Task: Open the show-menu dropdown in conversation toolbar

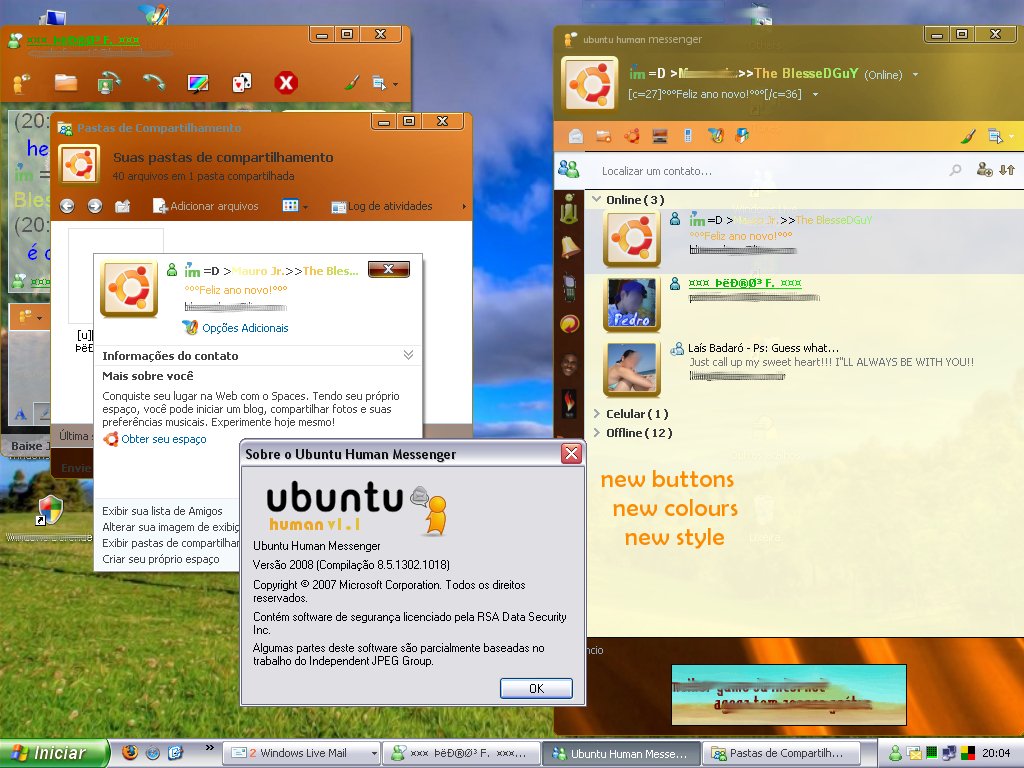Action: pyautogui.click(x=384, y=84)
